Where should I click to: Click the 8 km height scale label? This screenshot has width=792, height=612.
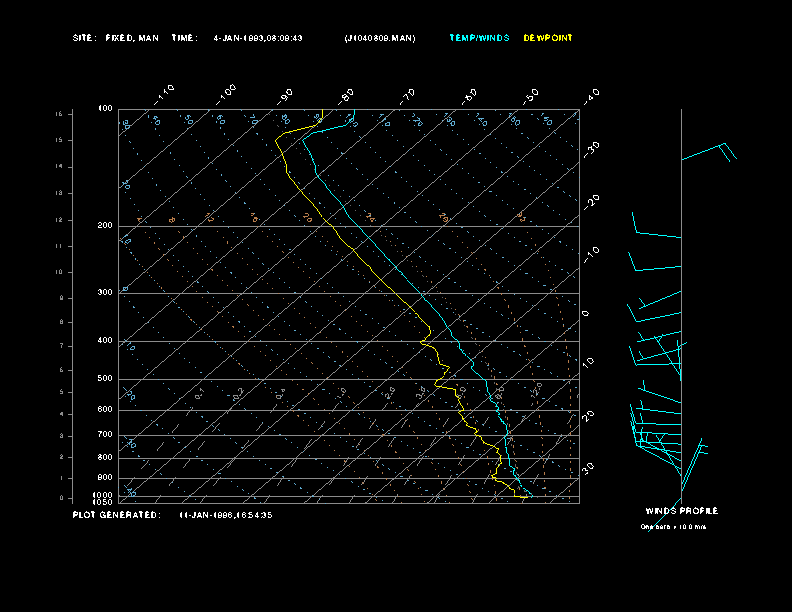pos(62,322)
